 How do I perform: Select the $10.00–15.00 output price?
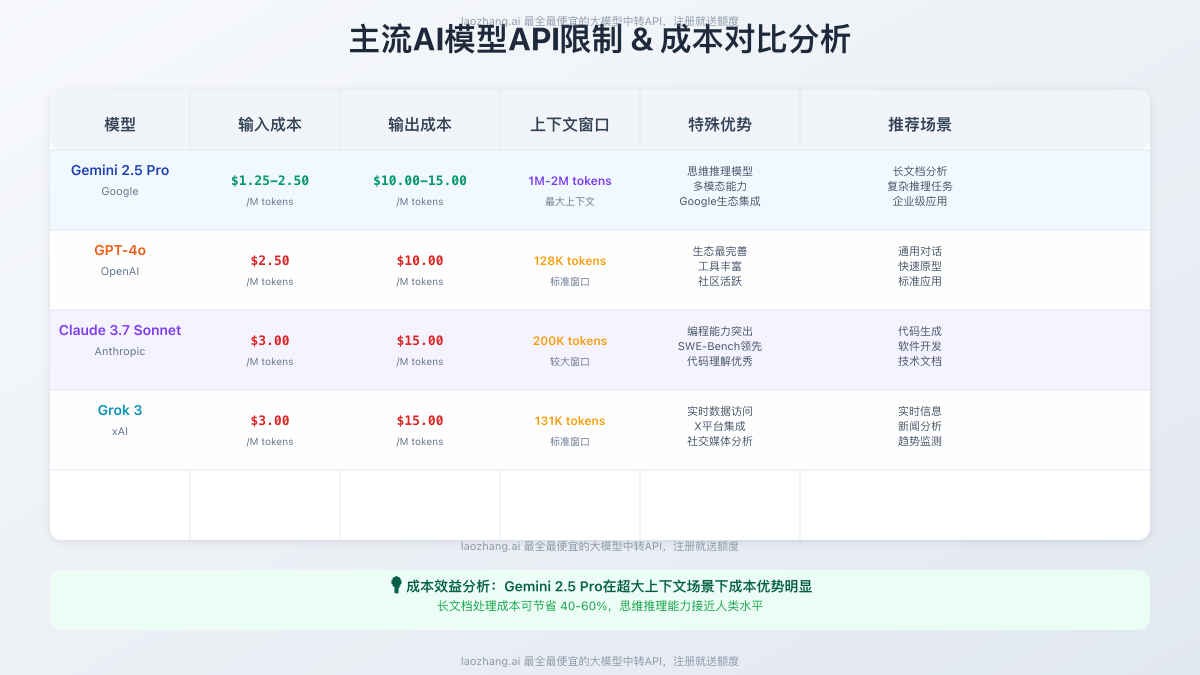(420, 181)
